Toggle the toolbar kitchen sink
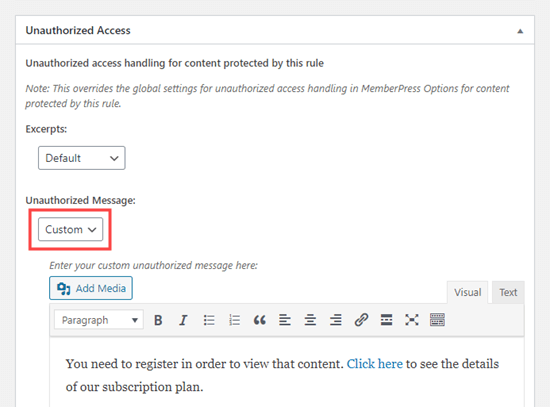The width and height of the screenshot is (550, 407). coord(437,320)
